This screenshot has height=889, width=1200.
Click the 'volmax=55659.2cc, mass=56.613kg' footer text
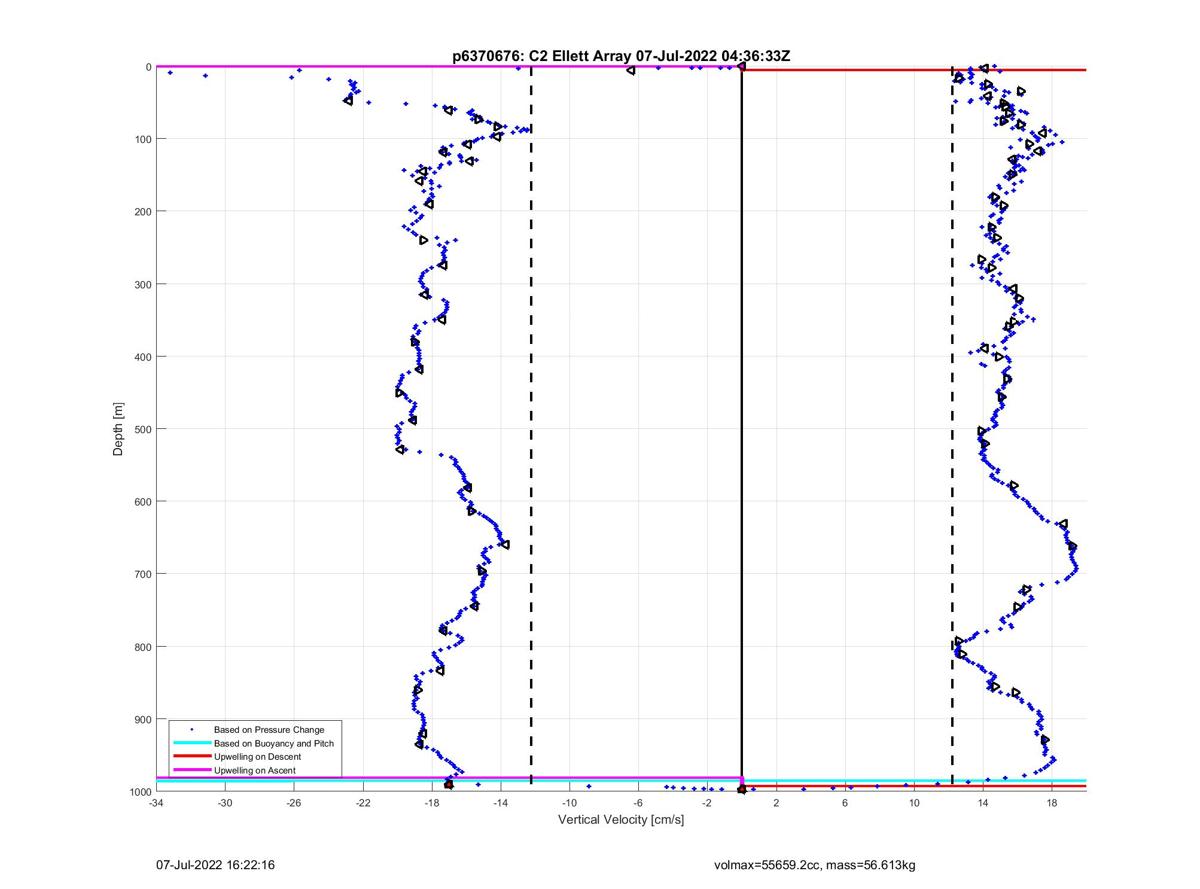click(x=815, y=864)
